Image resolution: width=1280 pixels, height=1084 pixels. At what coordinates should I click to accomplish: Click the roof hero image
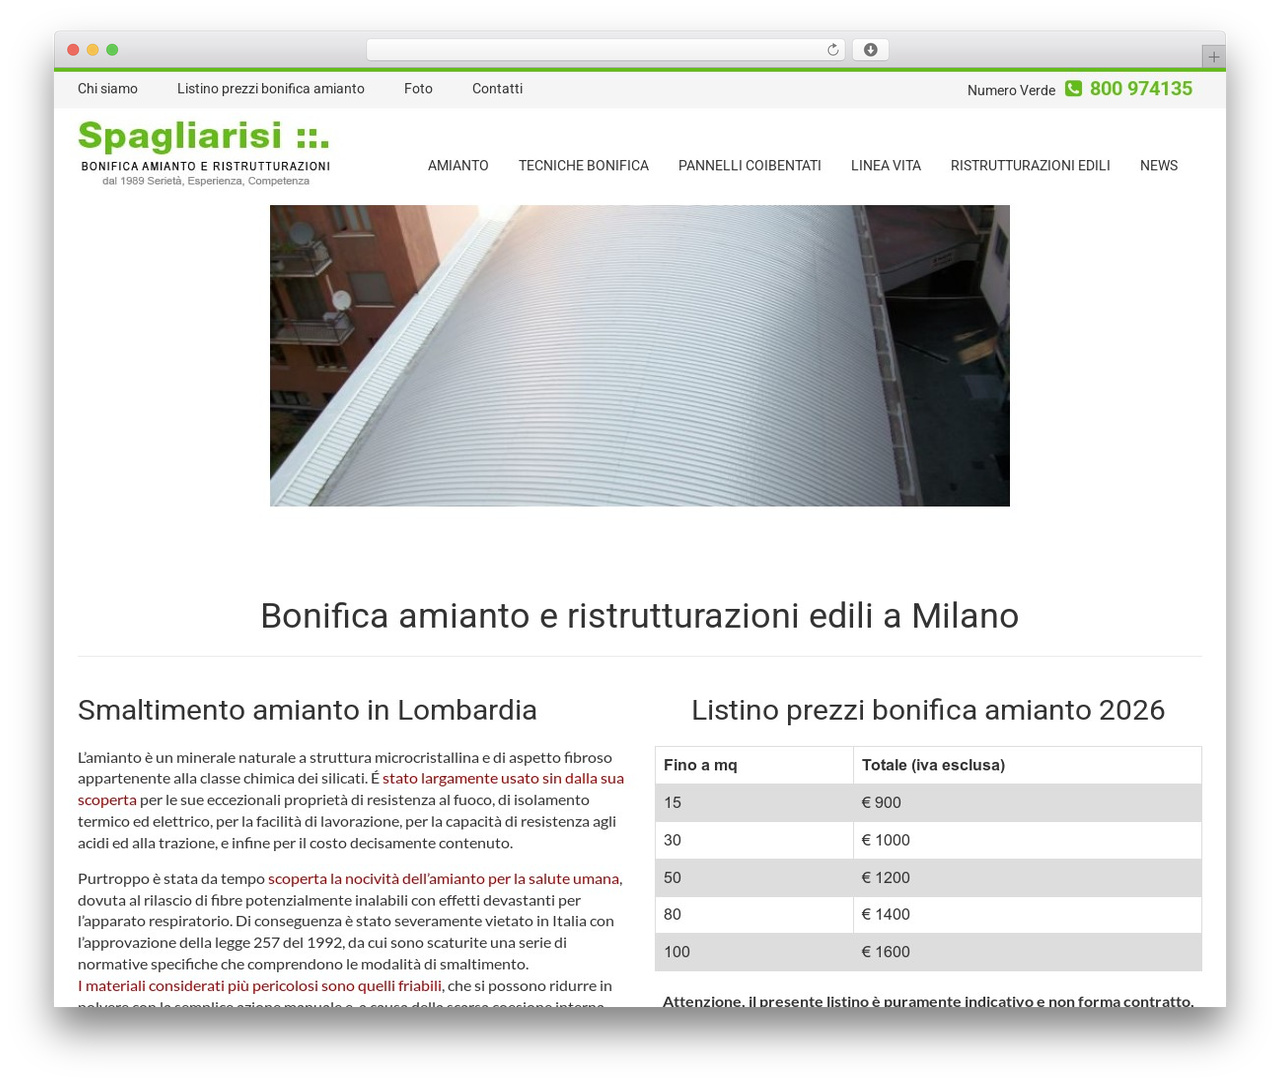coord(640,356)
